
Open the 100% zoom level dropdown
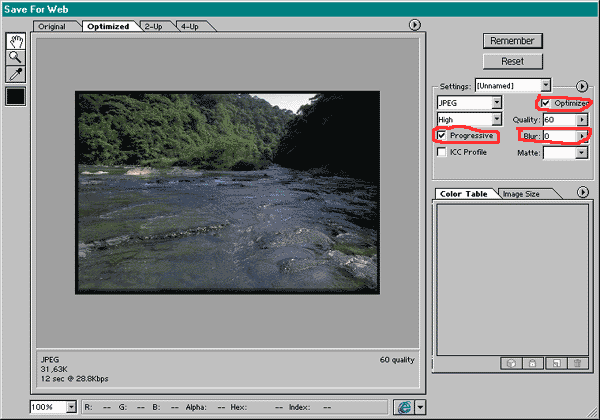[72, 407]
